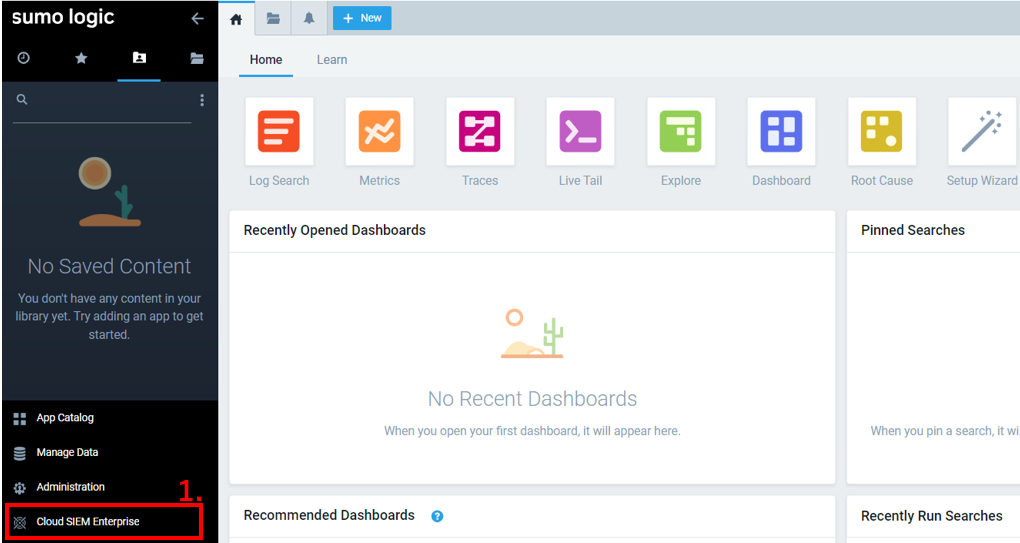Click the Pinned Searches heading
Image resolution: width=1020 pixels, height=543 pixels.
(913, 230)
